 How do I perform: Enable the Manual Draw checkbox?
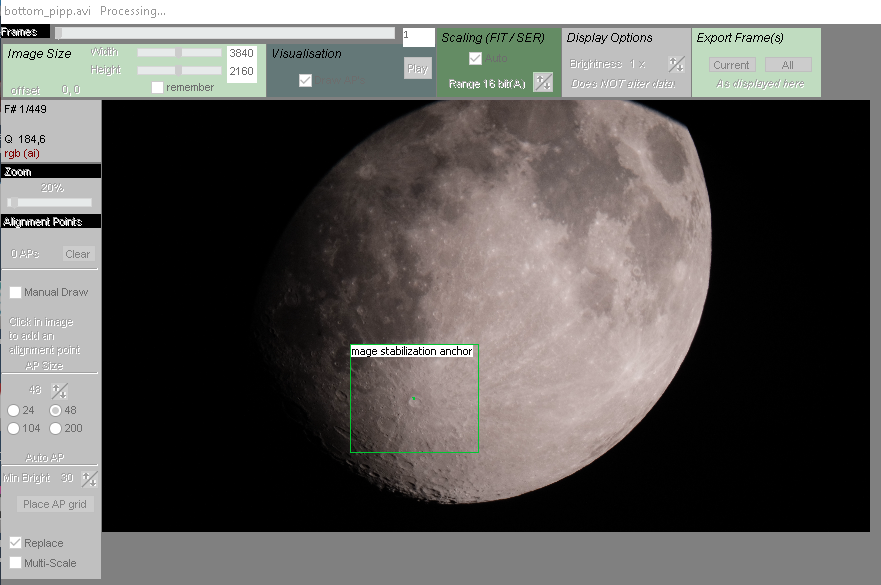[16, 293]
